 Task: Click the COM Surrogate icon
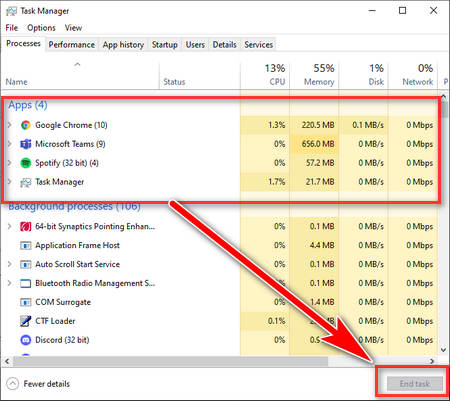[26, 302]
